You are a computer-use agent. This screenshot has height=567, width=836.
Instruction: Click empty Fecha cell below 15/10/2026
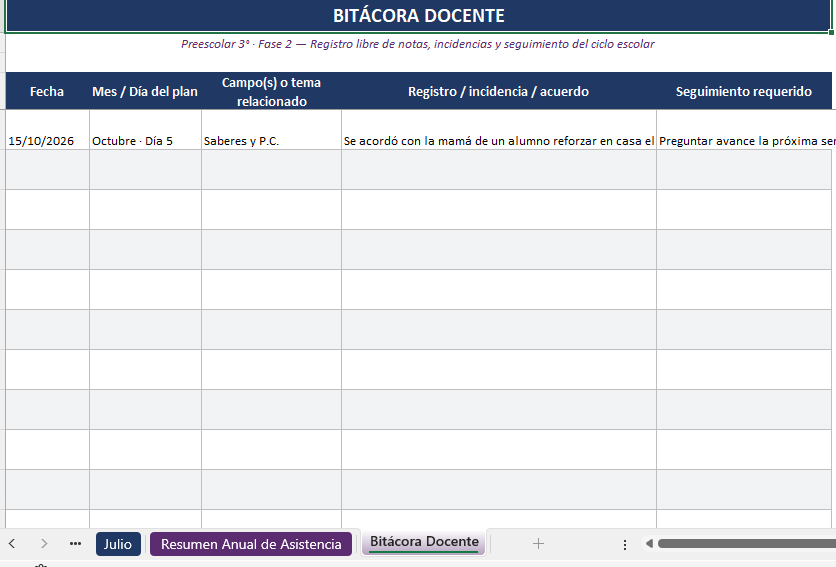tap(47, 170)
